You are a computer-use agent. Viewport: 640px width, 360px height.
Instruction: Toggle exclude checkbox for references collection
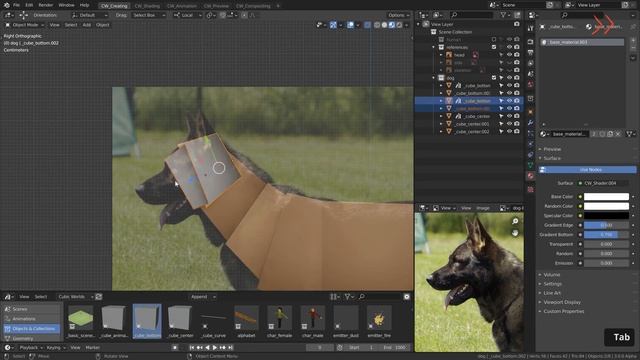494,47
